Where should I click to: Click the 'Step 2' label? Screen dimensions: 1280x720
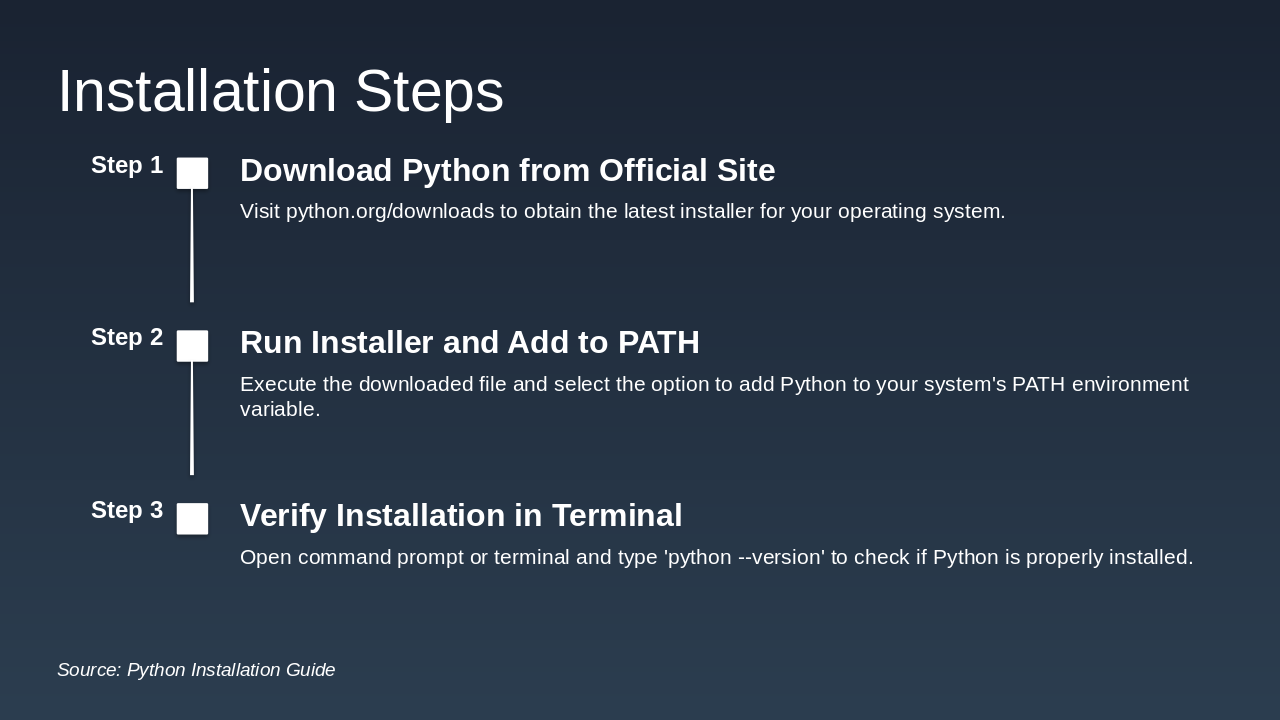(127, 338)
